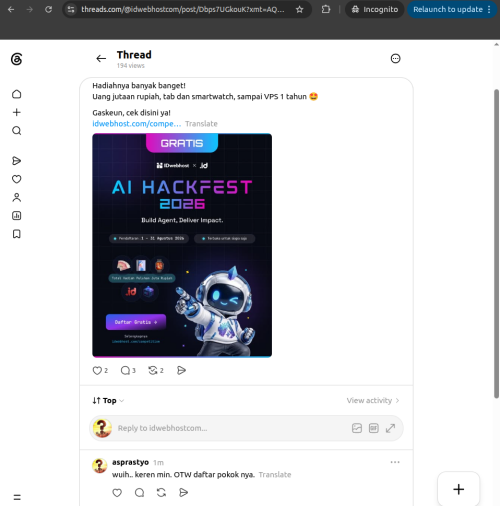Image resolution: width=500 pixels, height=506 pixels.
Task: Go to Home feed in sidebar
Action: tap(16, 94)
